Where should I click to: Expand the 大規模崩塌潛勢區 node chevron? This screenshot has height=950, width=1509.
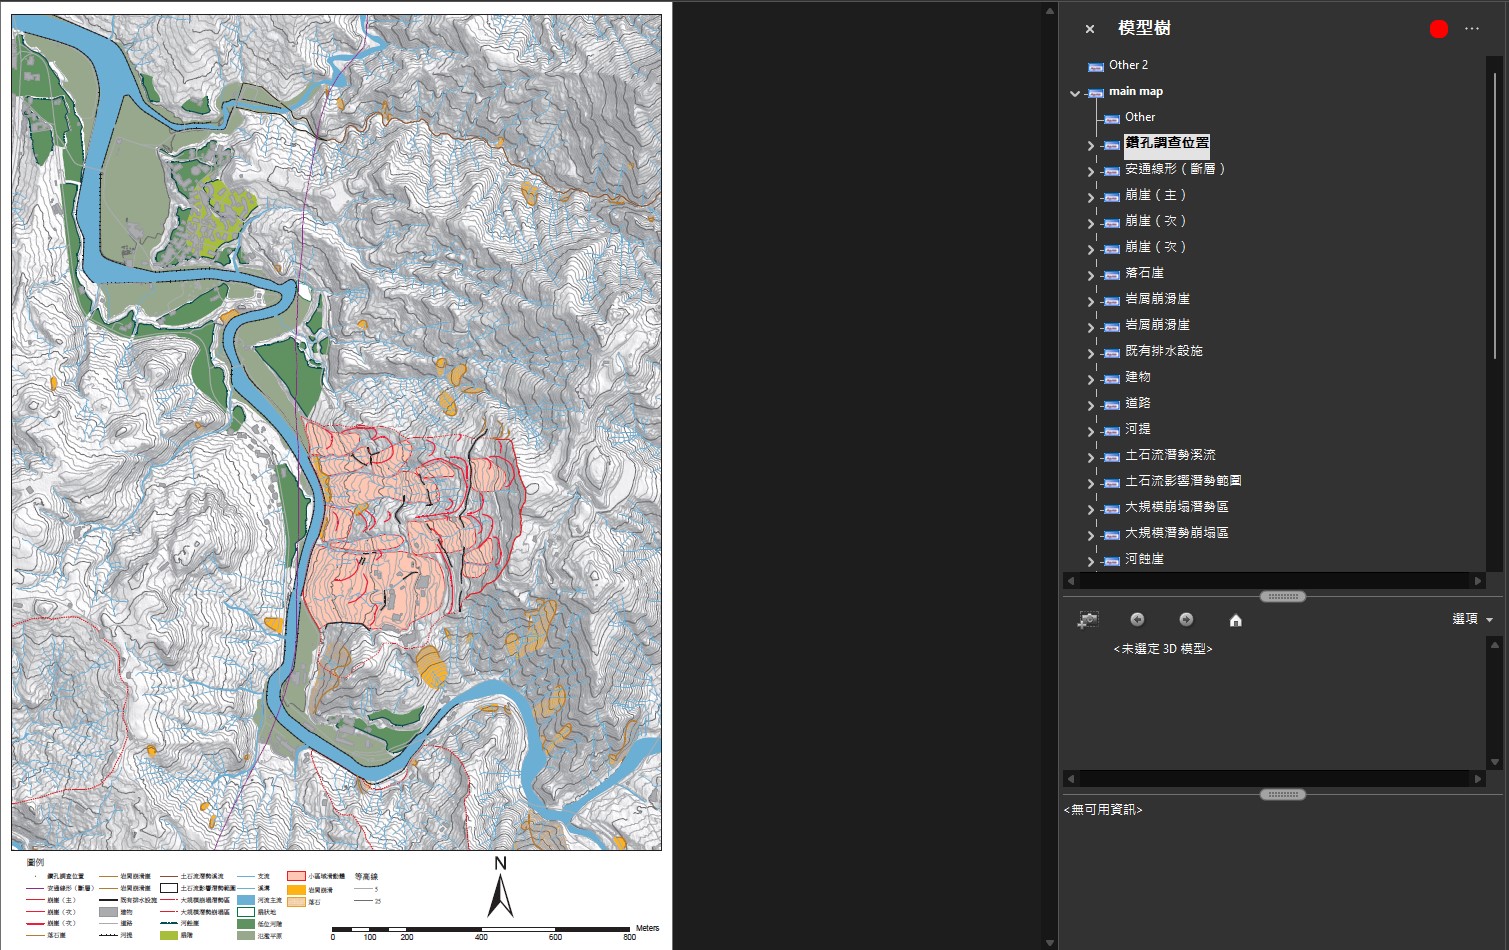(1091, 509)
